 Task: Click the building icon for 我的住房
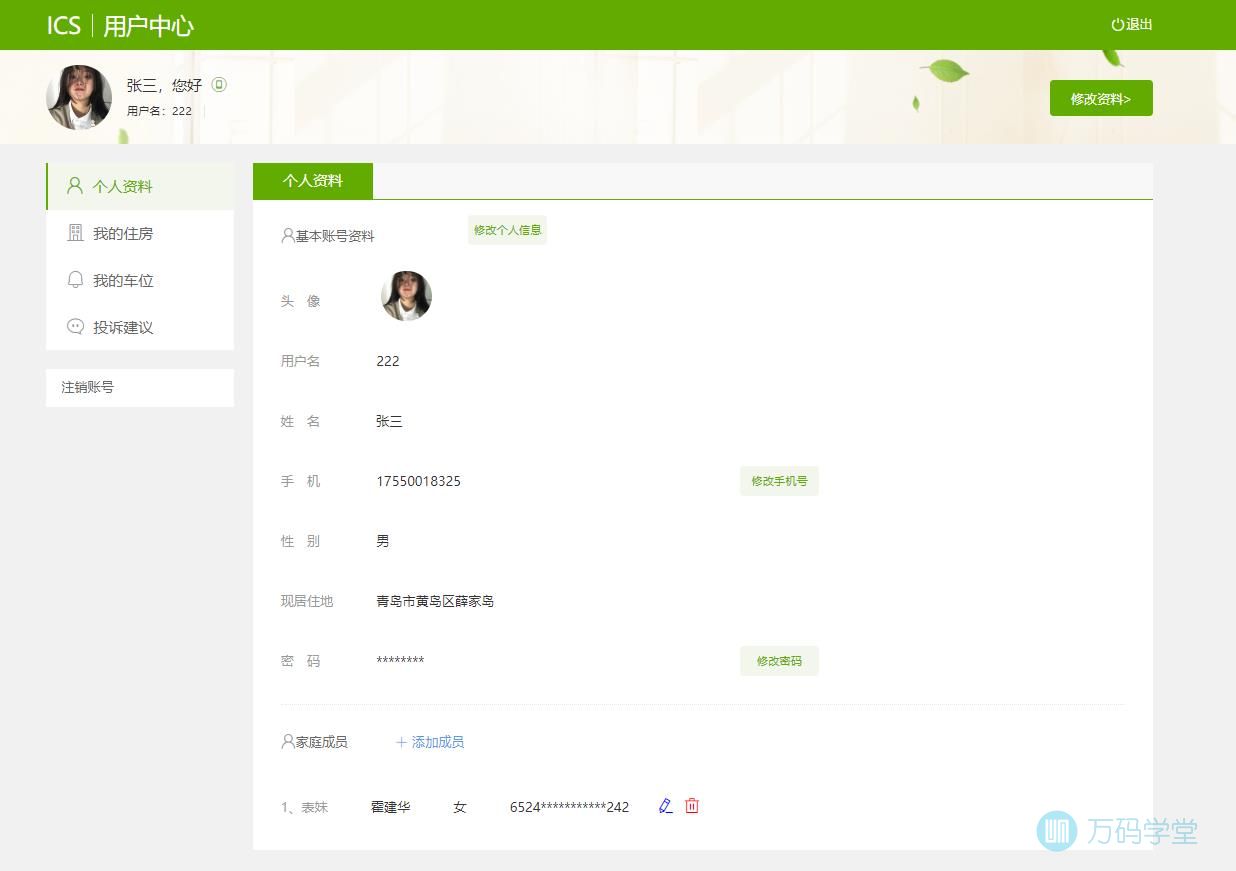tap(75, 233)
